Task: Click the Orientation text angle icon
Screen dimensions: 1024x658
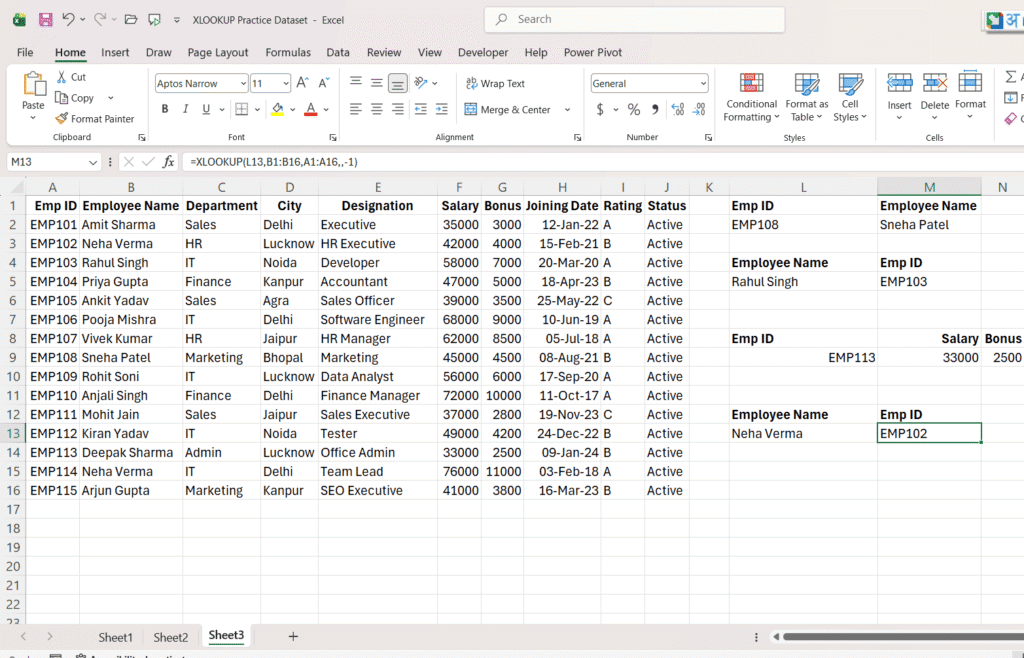Action: (421, 83)
